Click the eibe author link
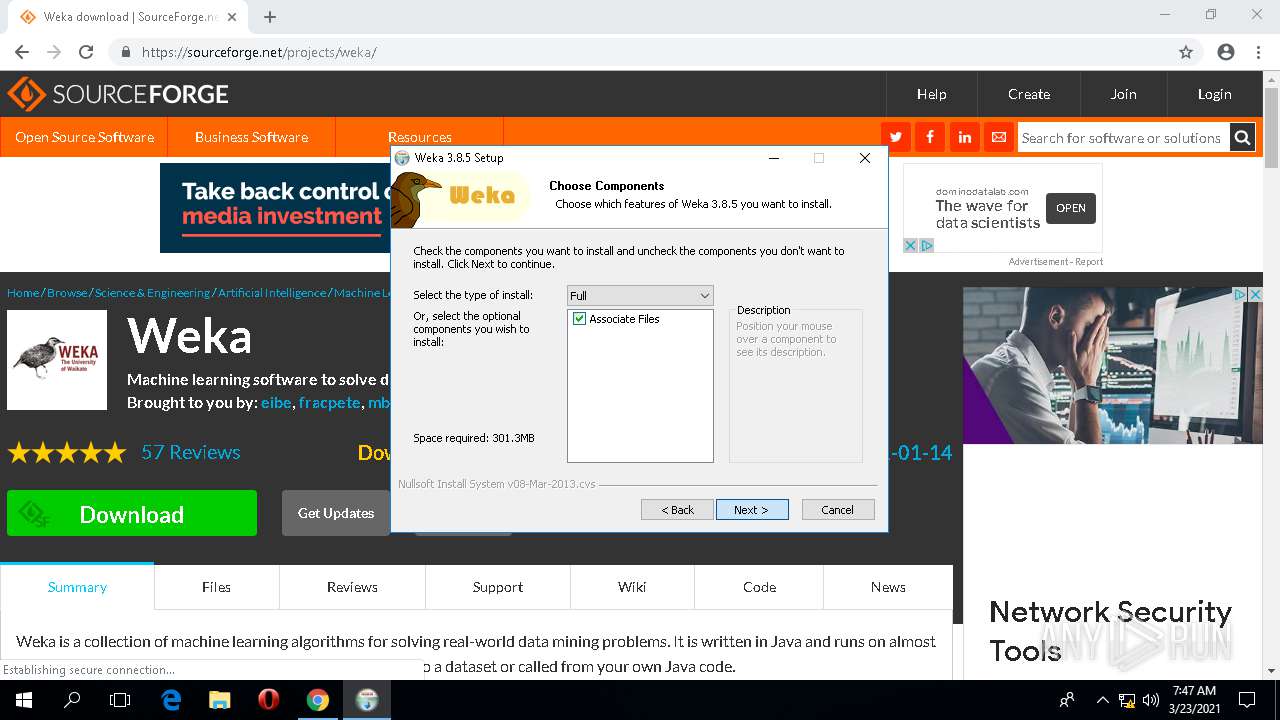This screenshot has width=1280, height=720. 276,403
